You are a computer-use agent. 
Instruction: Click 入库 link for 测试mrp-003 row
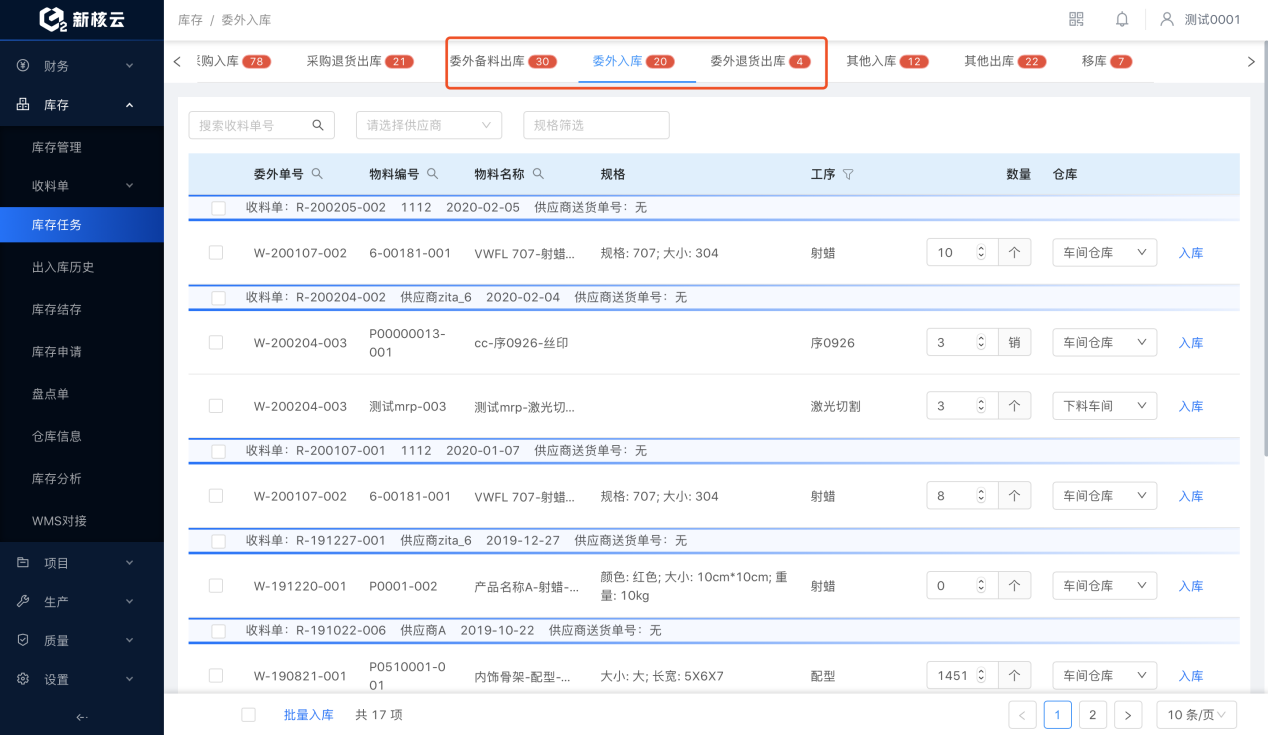click(x=1191, y=406)
